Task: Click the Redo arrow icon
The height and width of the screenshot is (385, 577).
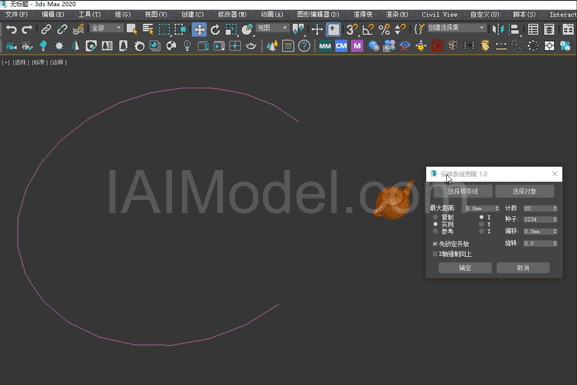Action: pos(27,29)
